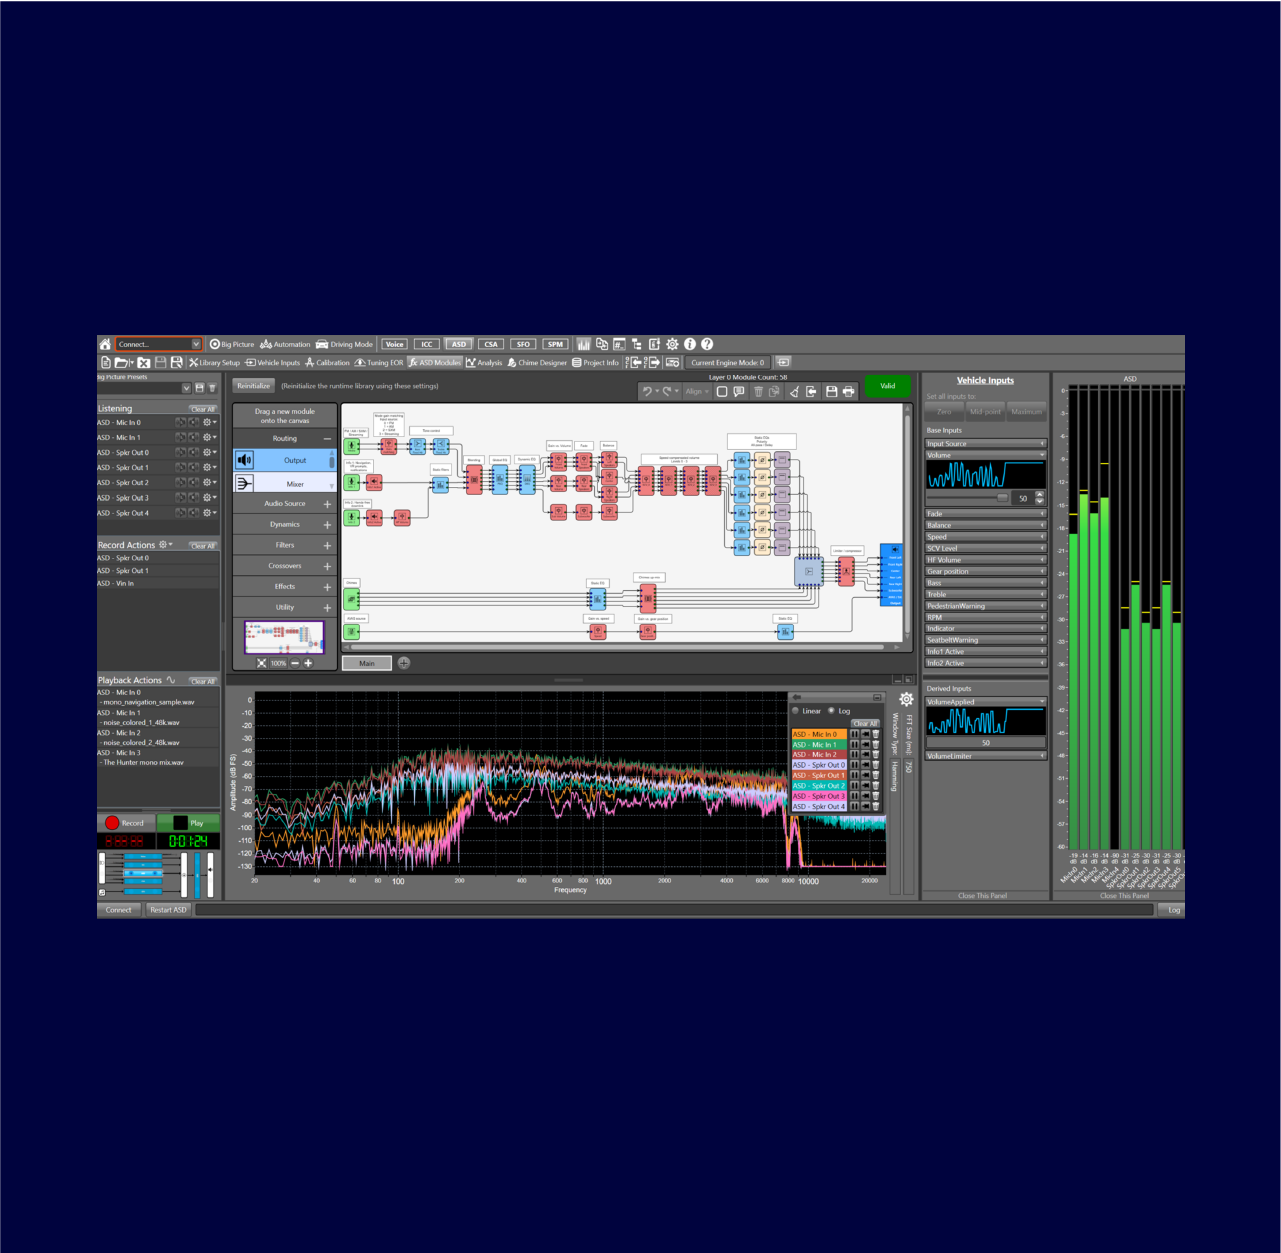
Task: Open the Vehicle Inputs tab
Action: [272, 362]
